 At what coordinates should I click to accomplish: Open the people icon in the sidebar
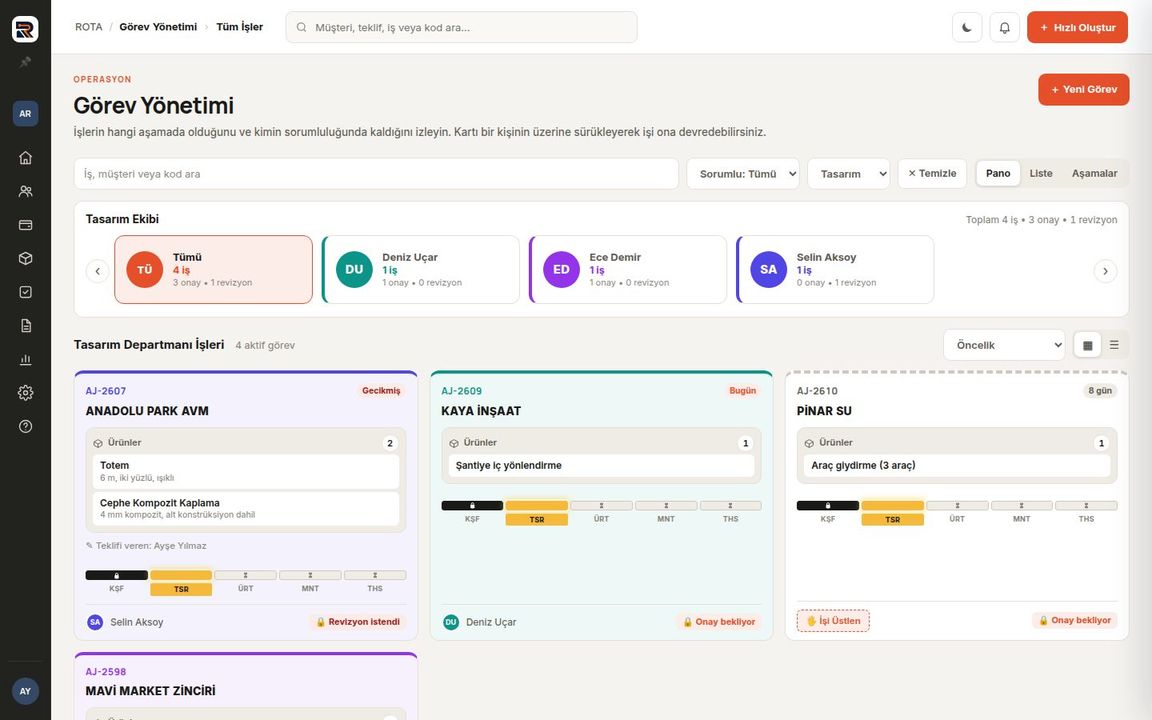click(25, 191)
